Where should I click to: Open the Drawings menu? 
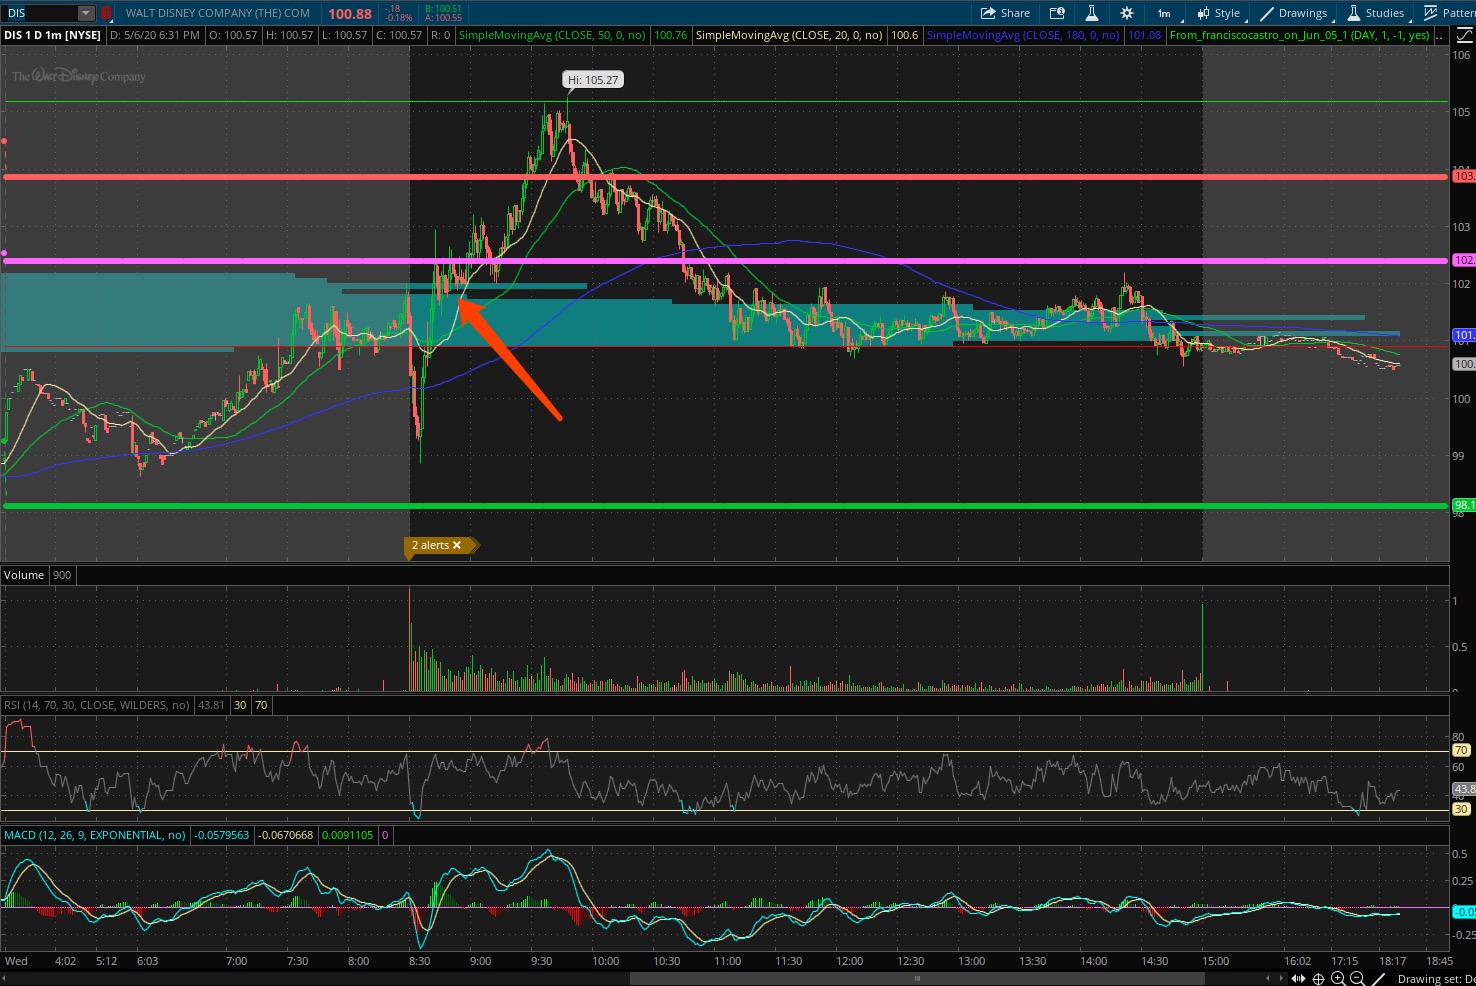tap(1294, 13)
